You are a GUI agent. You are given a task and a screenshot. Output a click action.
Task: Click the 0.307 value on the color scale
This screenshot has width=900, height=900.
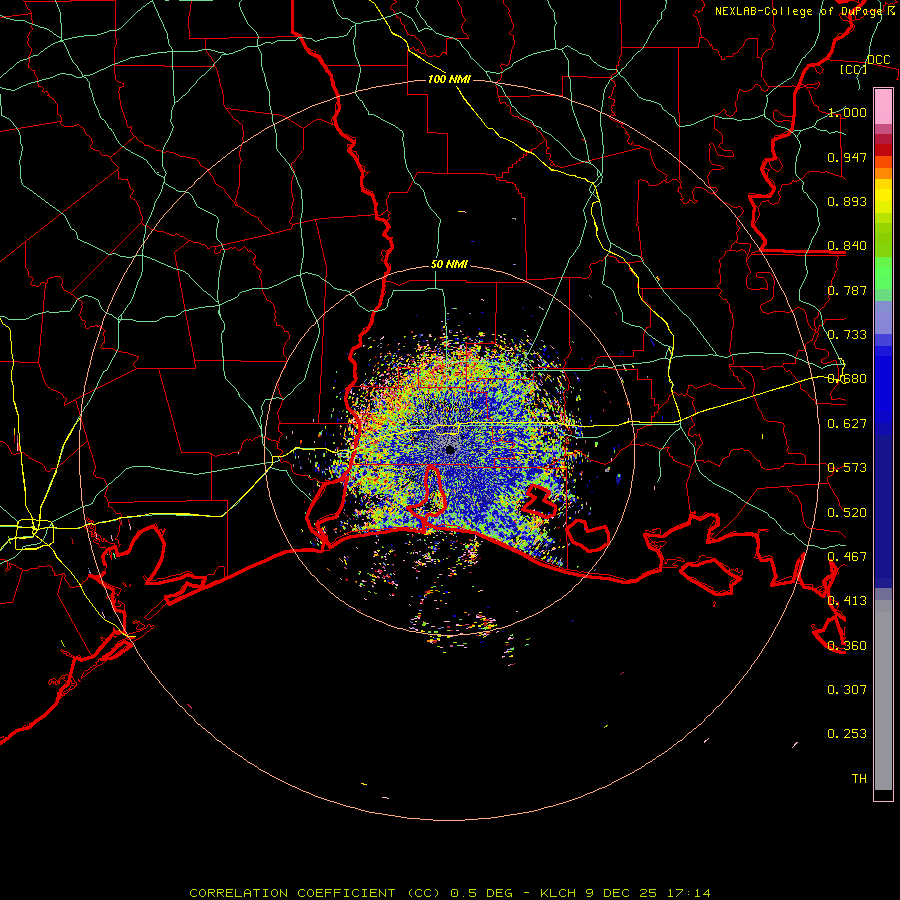847,690
